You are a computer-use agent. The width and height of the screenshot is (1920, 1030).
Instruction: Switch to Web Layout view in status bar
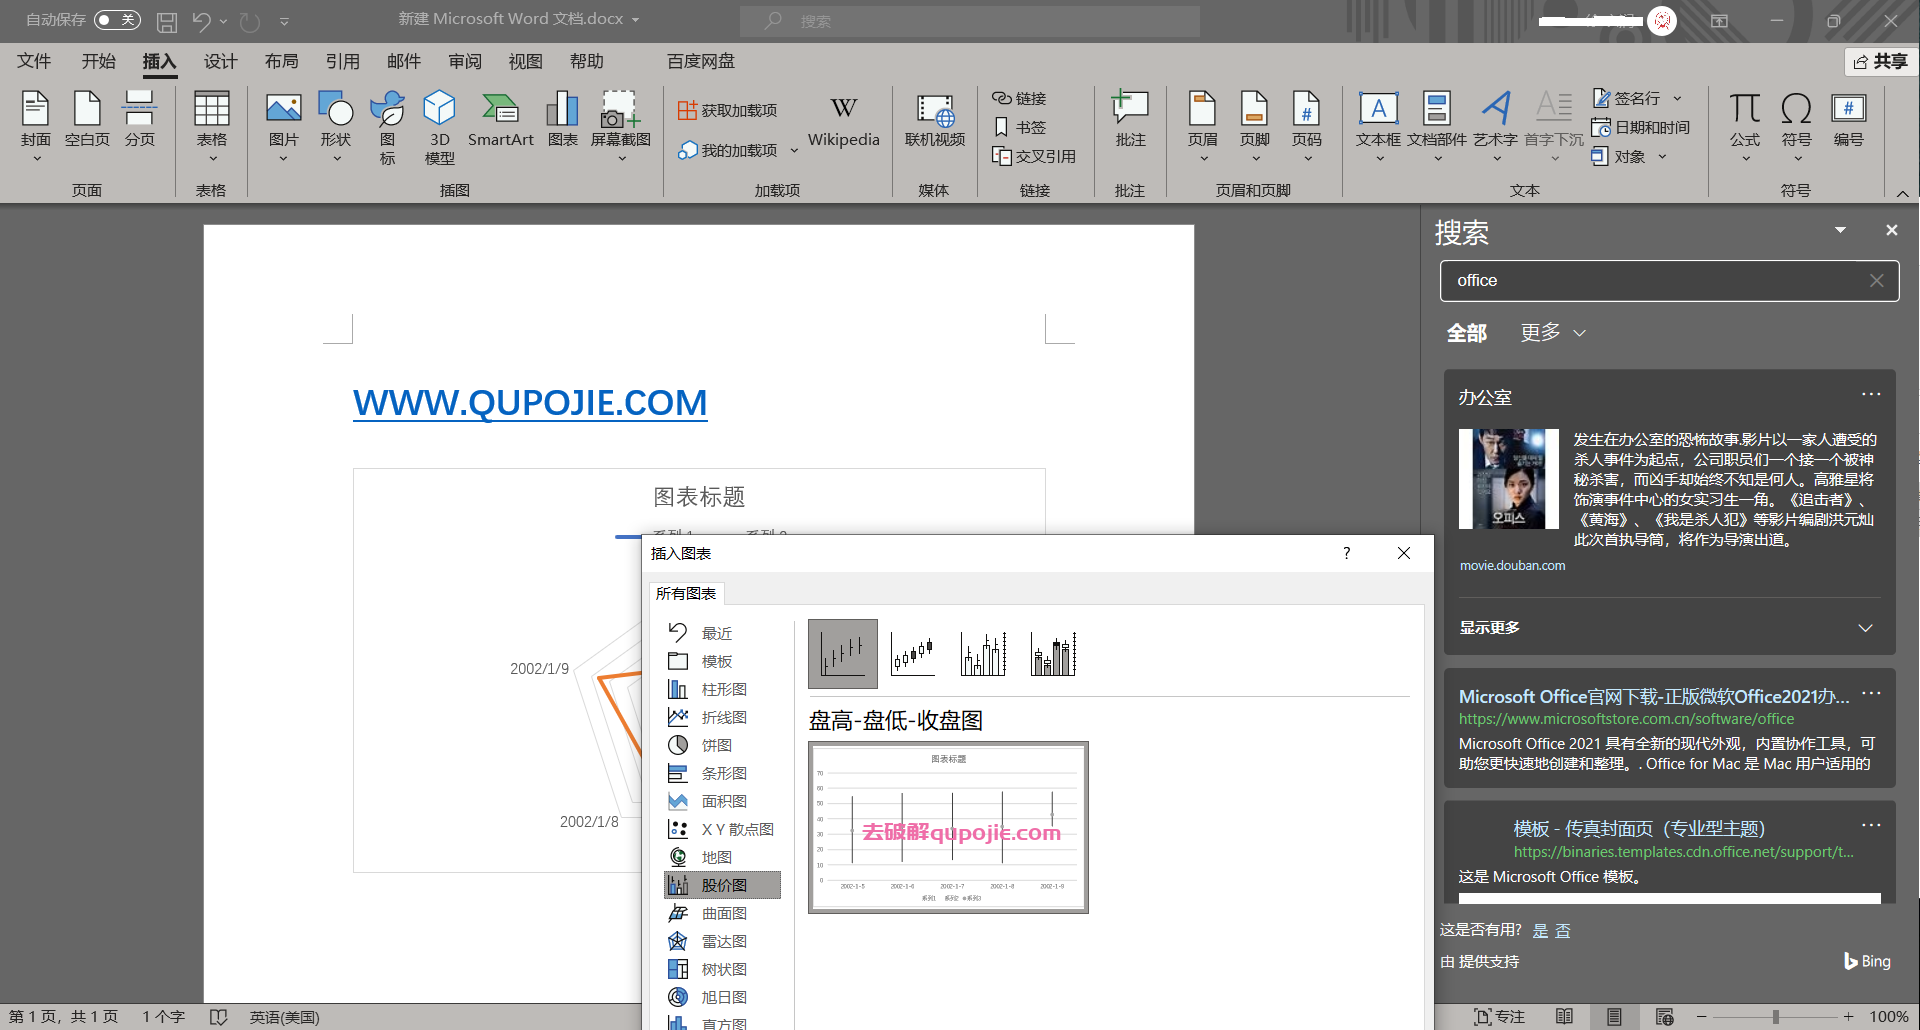(x=1664, y=1017)
